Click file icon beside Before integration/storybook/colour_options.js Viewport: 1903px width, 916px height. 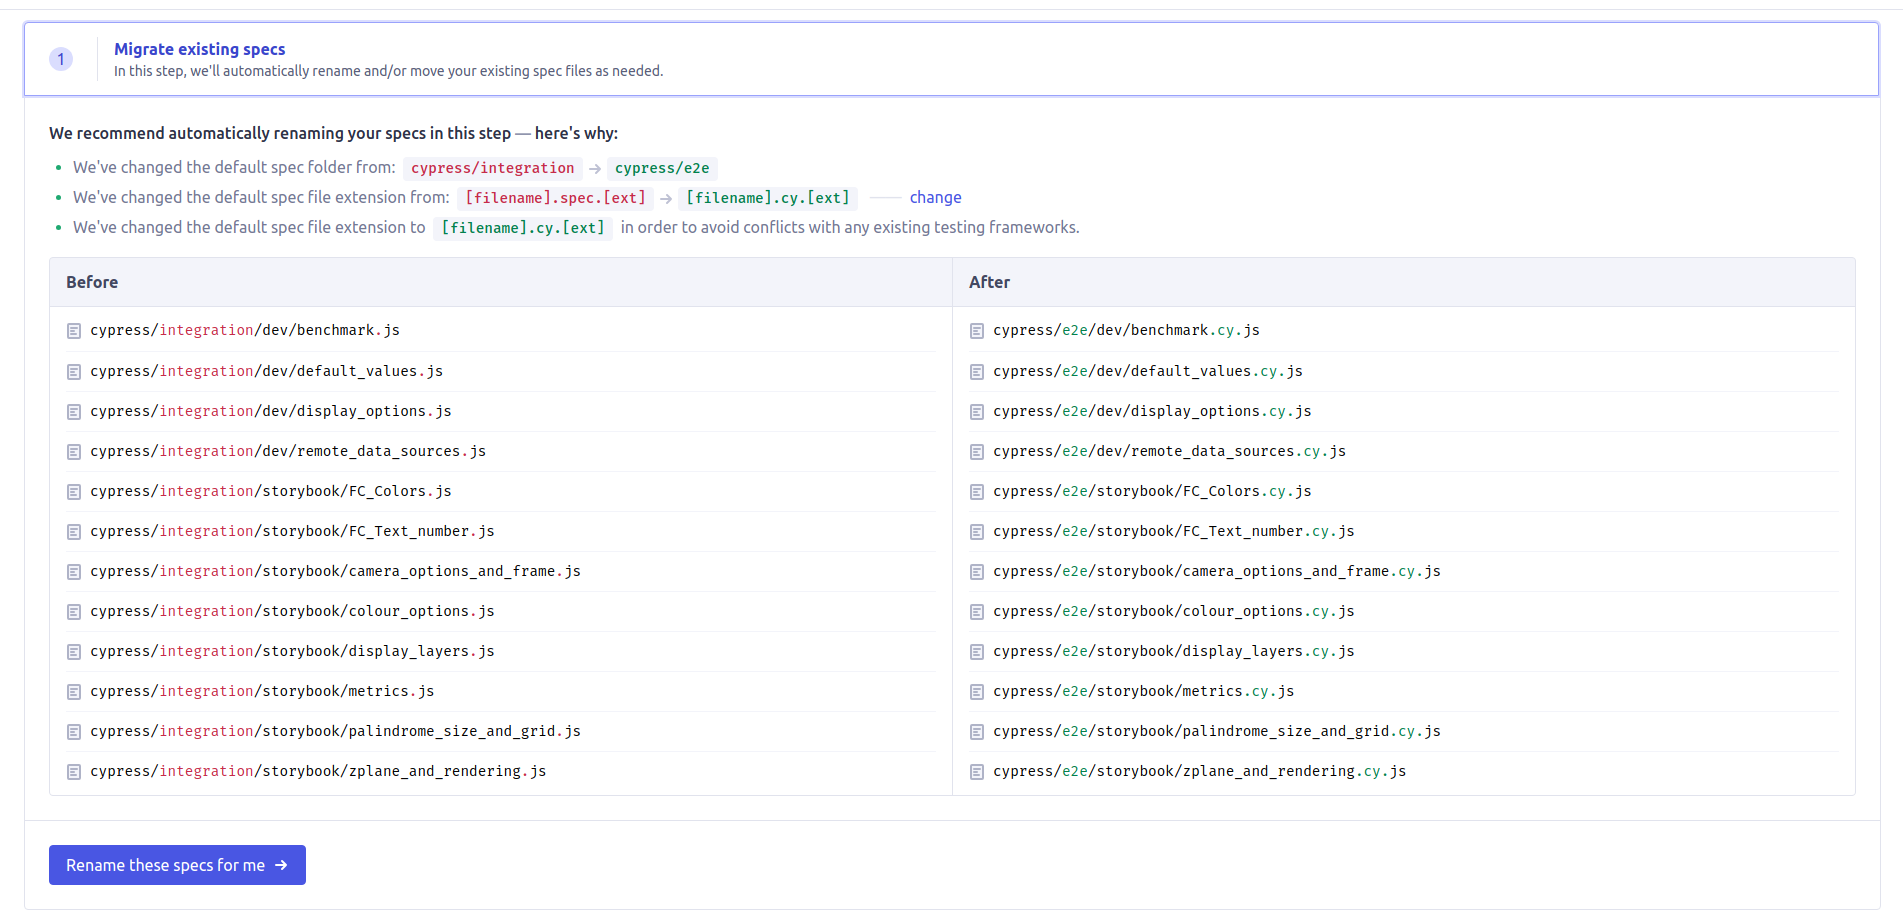[x=74, y=612]
